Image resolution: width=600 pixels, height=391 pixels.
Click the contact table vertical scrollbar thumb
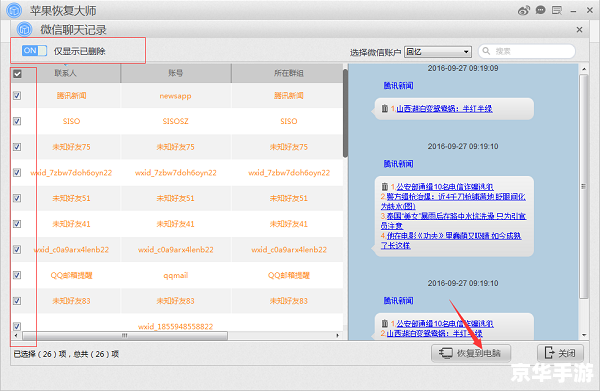coord(345,113)
